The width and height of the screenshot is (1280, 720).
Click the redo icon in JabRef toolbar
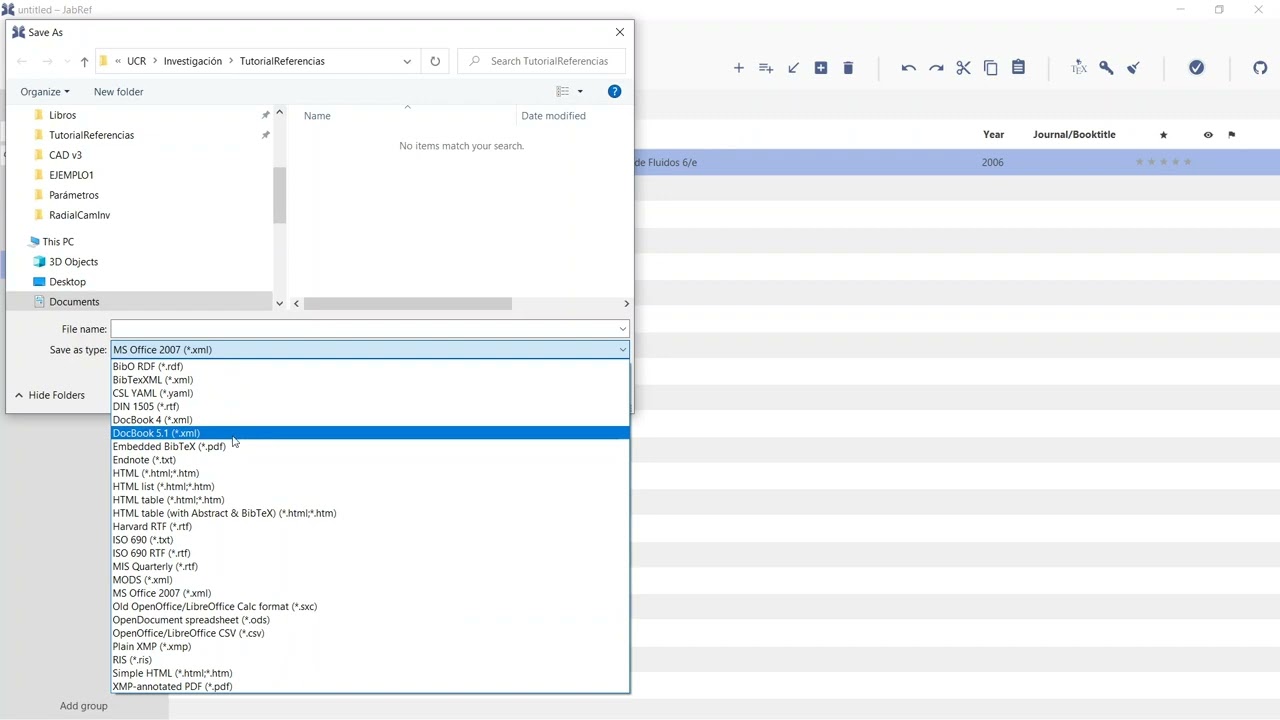click(936, 68)
